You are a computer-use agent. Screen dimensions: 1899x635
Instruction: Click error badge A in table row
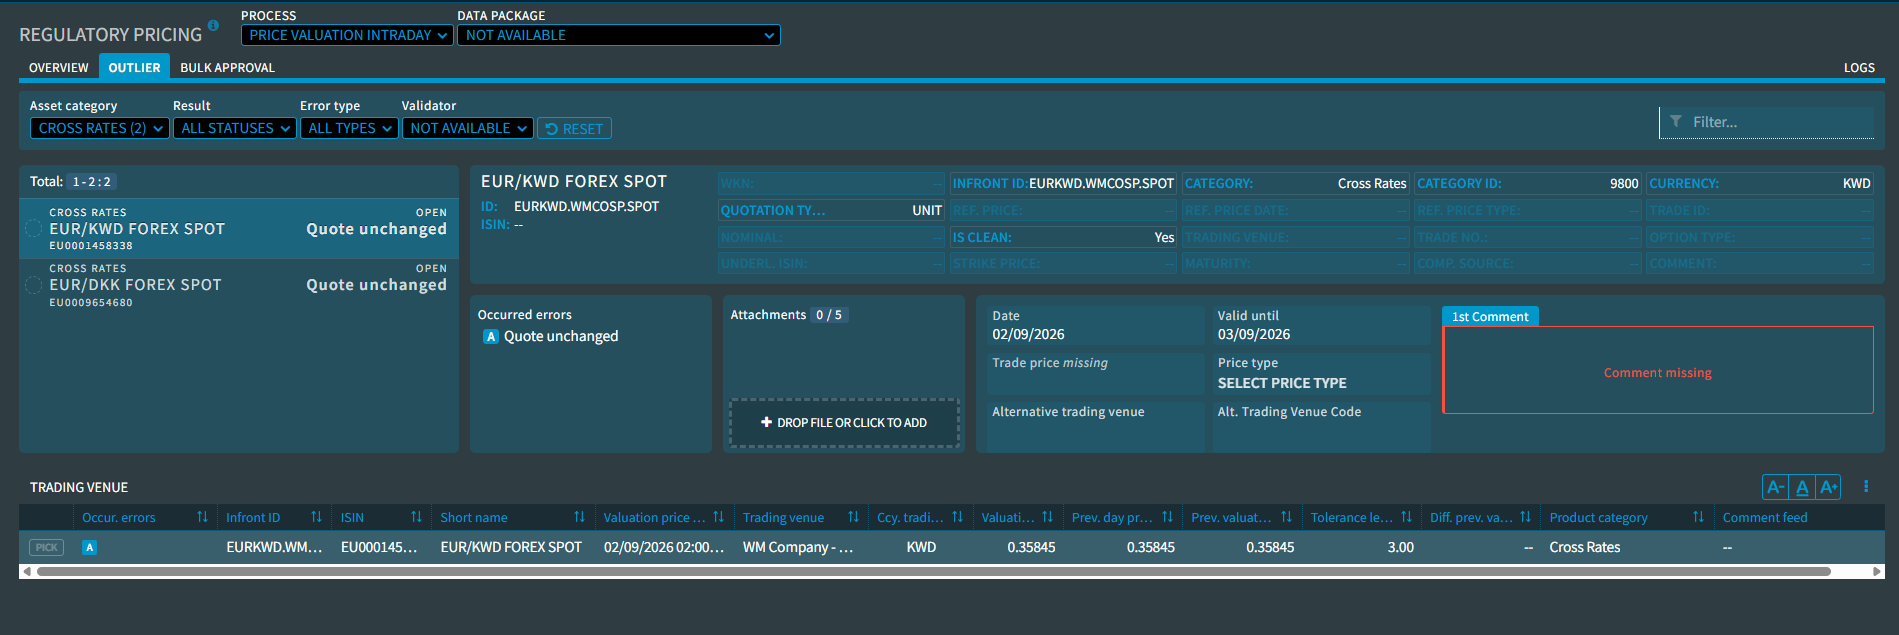(x=89, y=547)
